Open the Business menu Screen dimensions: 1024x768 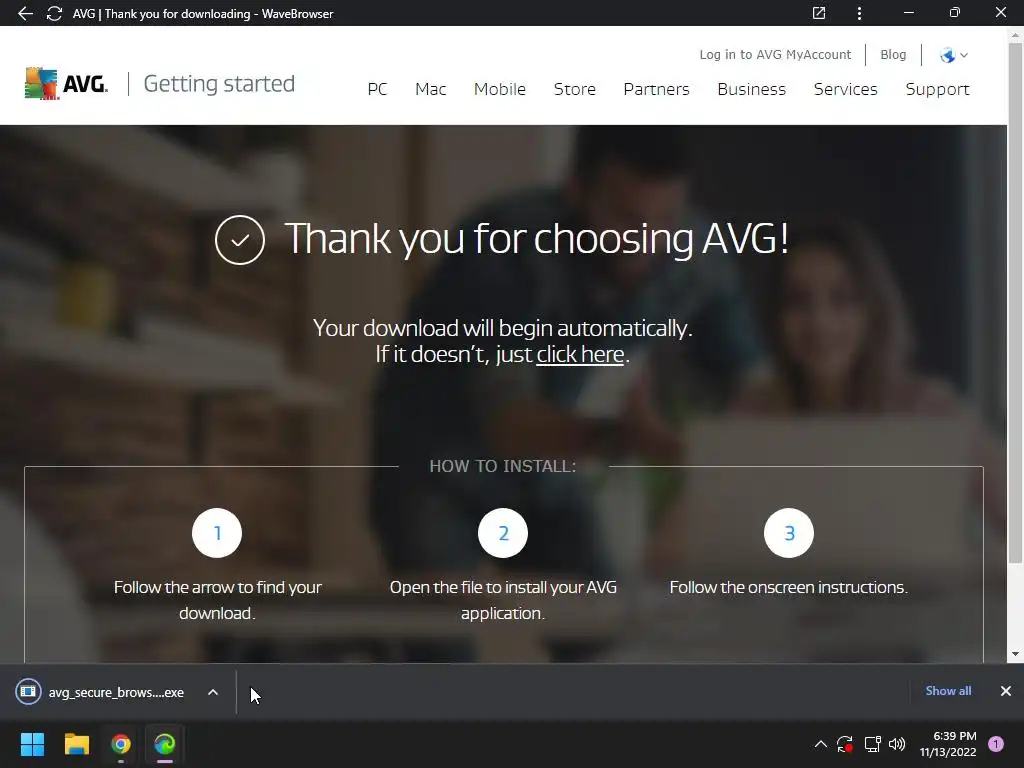[751, 89]
